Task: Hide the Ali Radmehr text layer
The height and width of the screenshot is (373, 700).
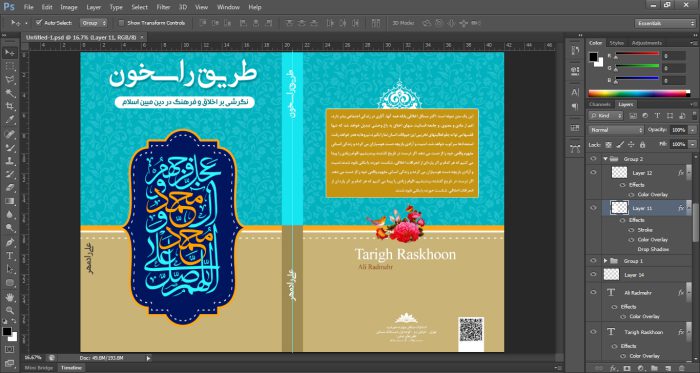Action: (593, 293)
